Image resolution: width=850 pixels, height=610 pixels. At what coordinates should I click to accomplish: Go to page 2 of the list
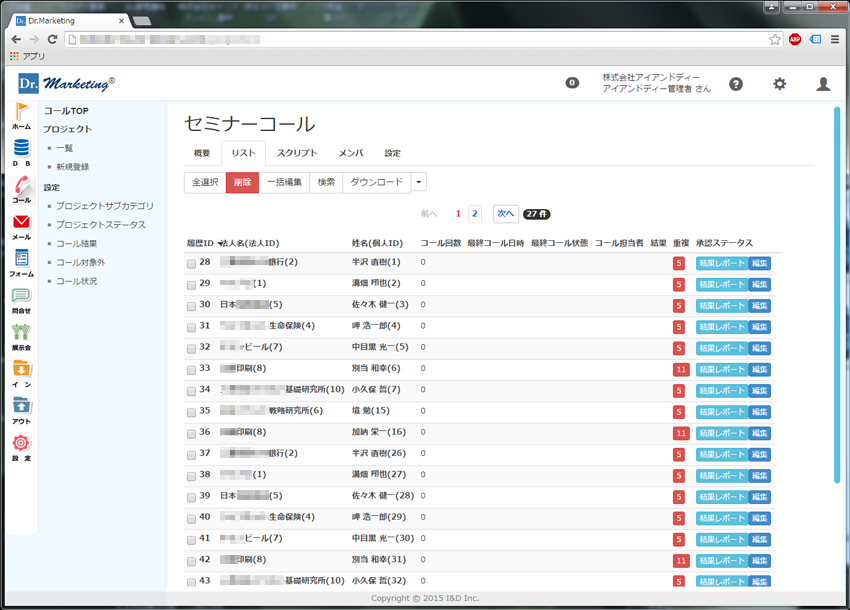coord(474,213)
